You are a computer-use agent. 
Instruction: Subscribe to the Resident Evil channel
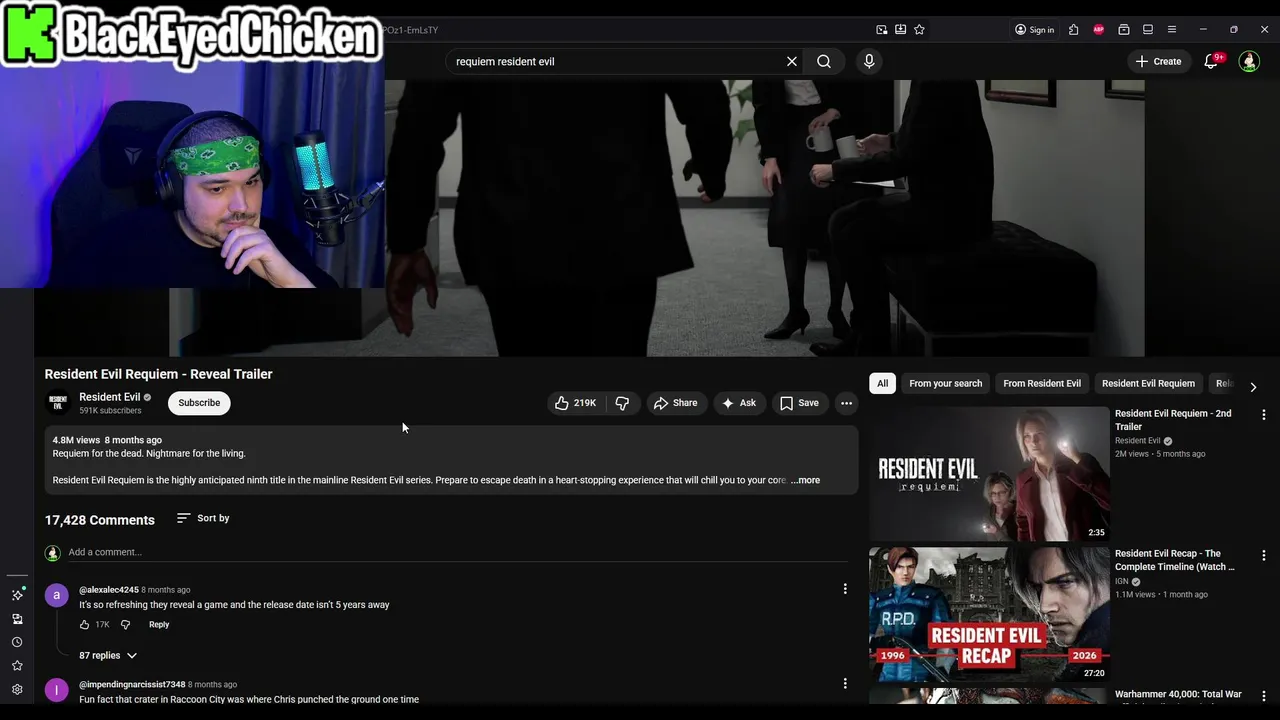[199, 403]
